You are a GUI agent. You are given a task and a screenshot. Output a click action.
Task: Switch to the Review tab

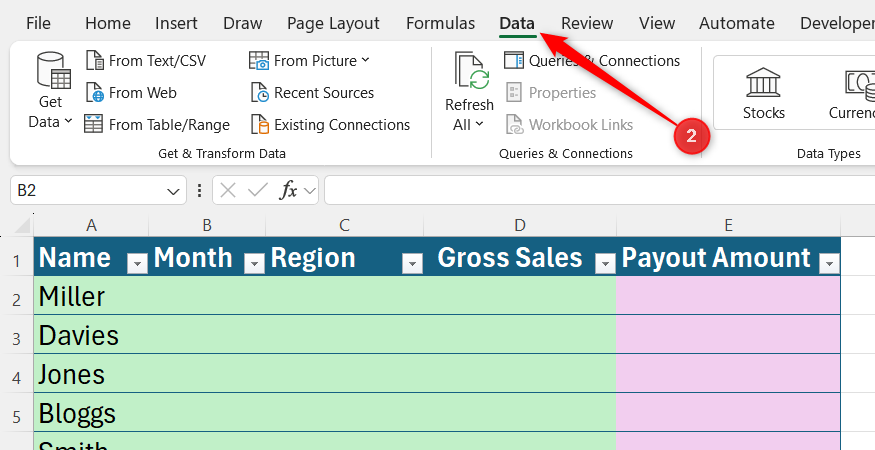(x=587, y=23)
